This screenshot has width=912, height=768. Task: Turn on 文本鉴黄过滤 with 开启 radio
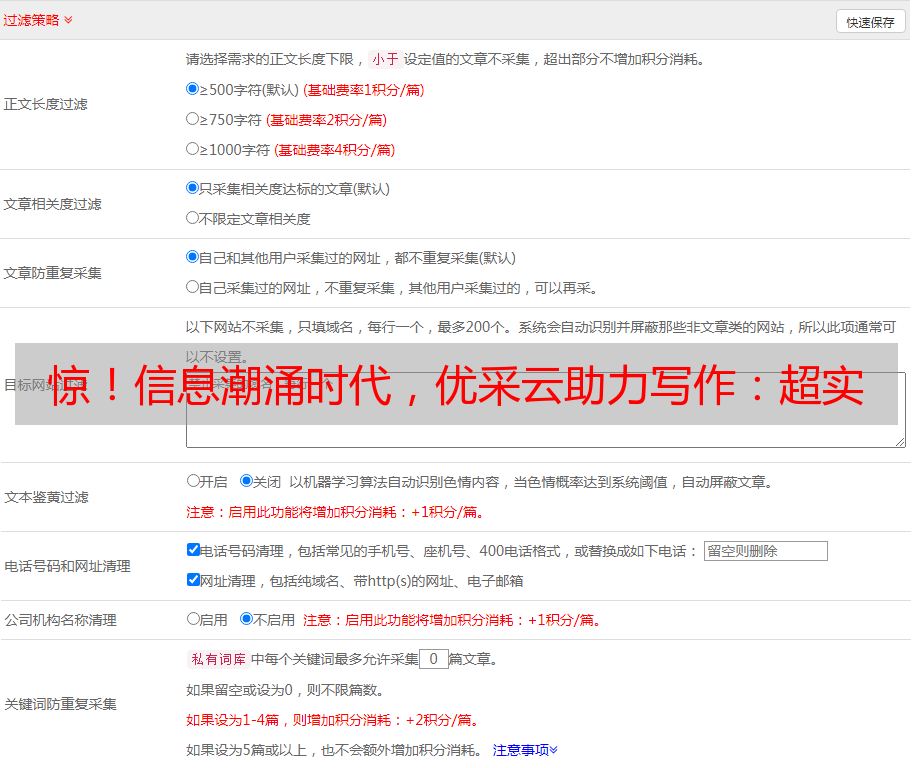(193, 481)
